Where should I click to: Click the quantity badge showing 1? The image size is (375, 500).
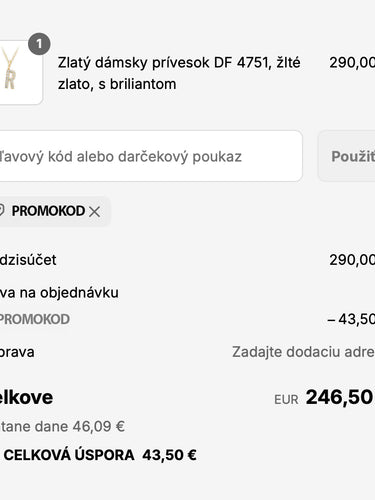click(39, 44)
